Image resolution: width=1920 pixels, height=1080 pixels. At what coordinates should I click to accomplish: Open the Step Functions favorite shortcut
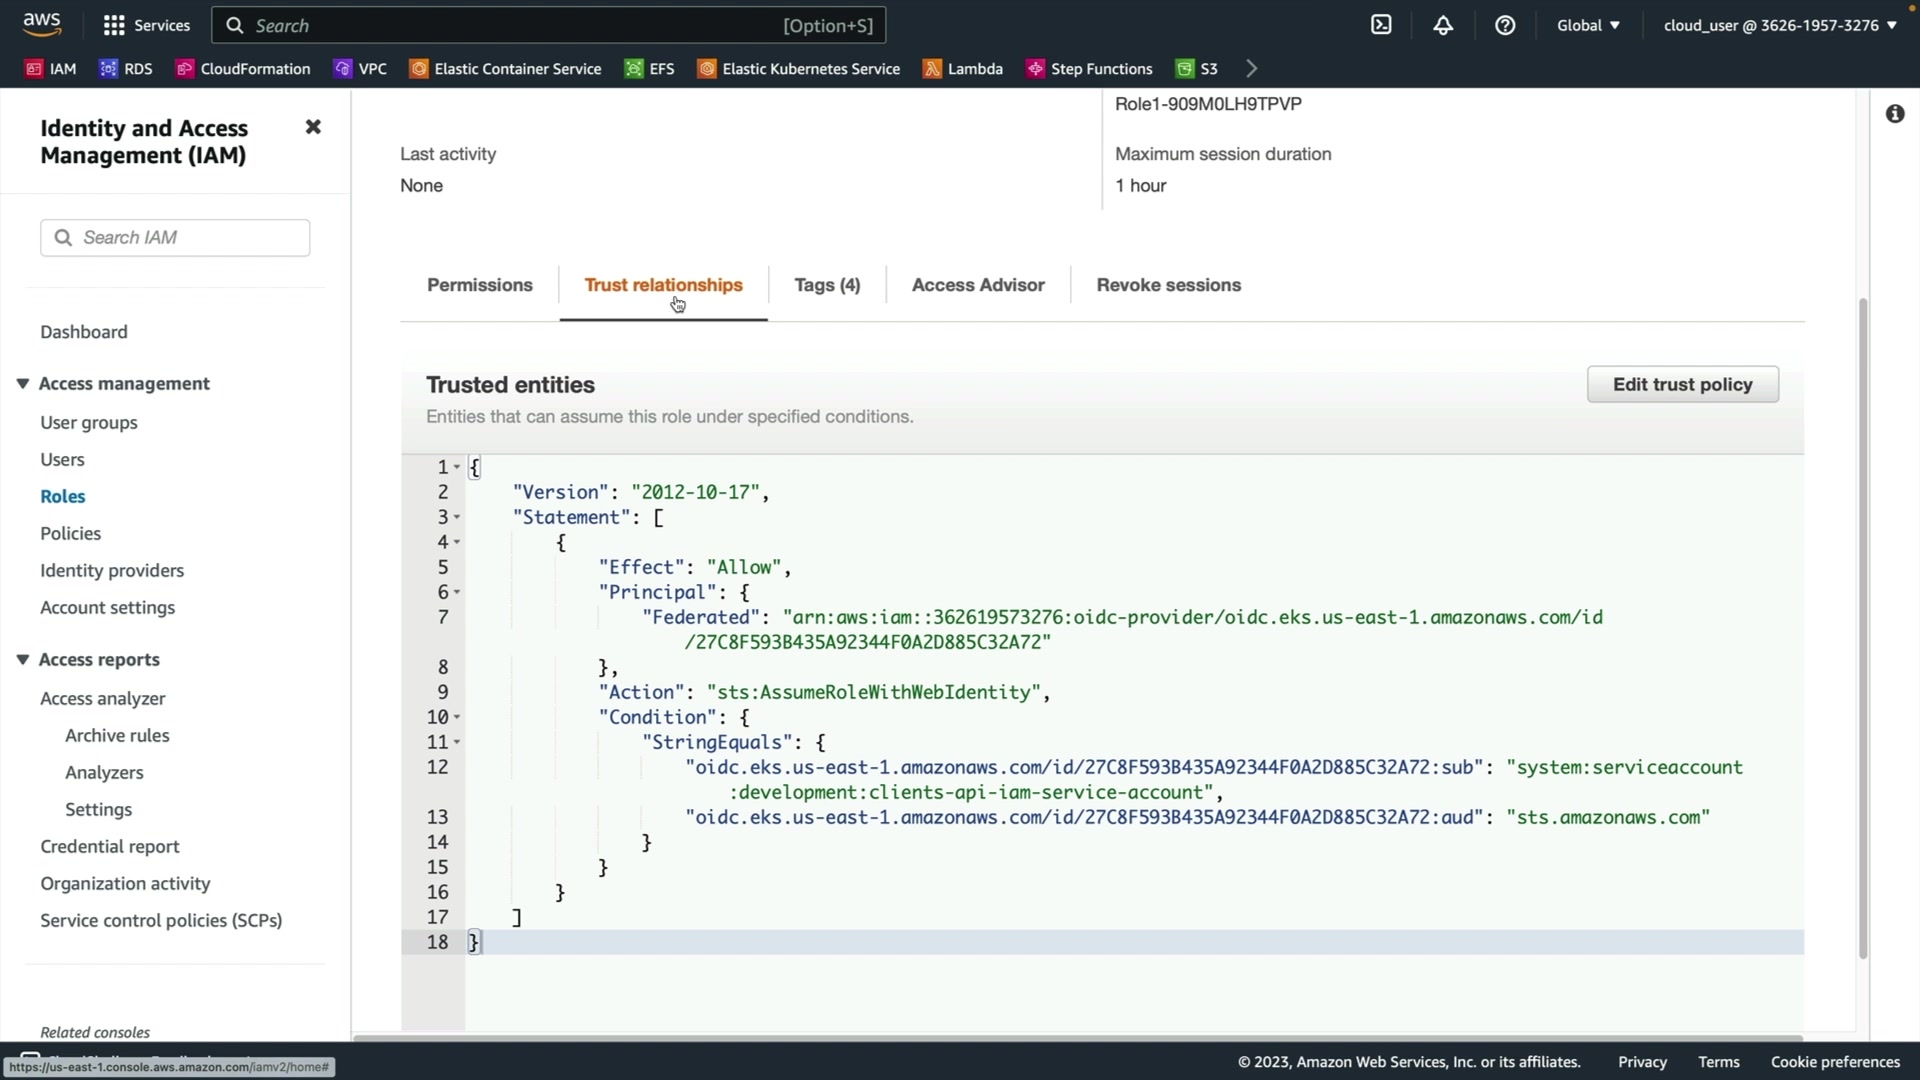tap(1090, 68)
